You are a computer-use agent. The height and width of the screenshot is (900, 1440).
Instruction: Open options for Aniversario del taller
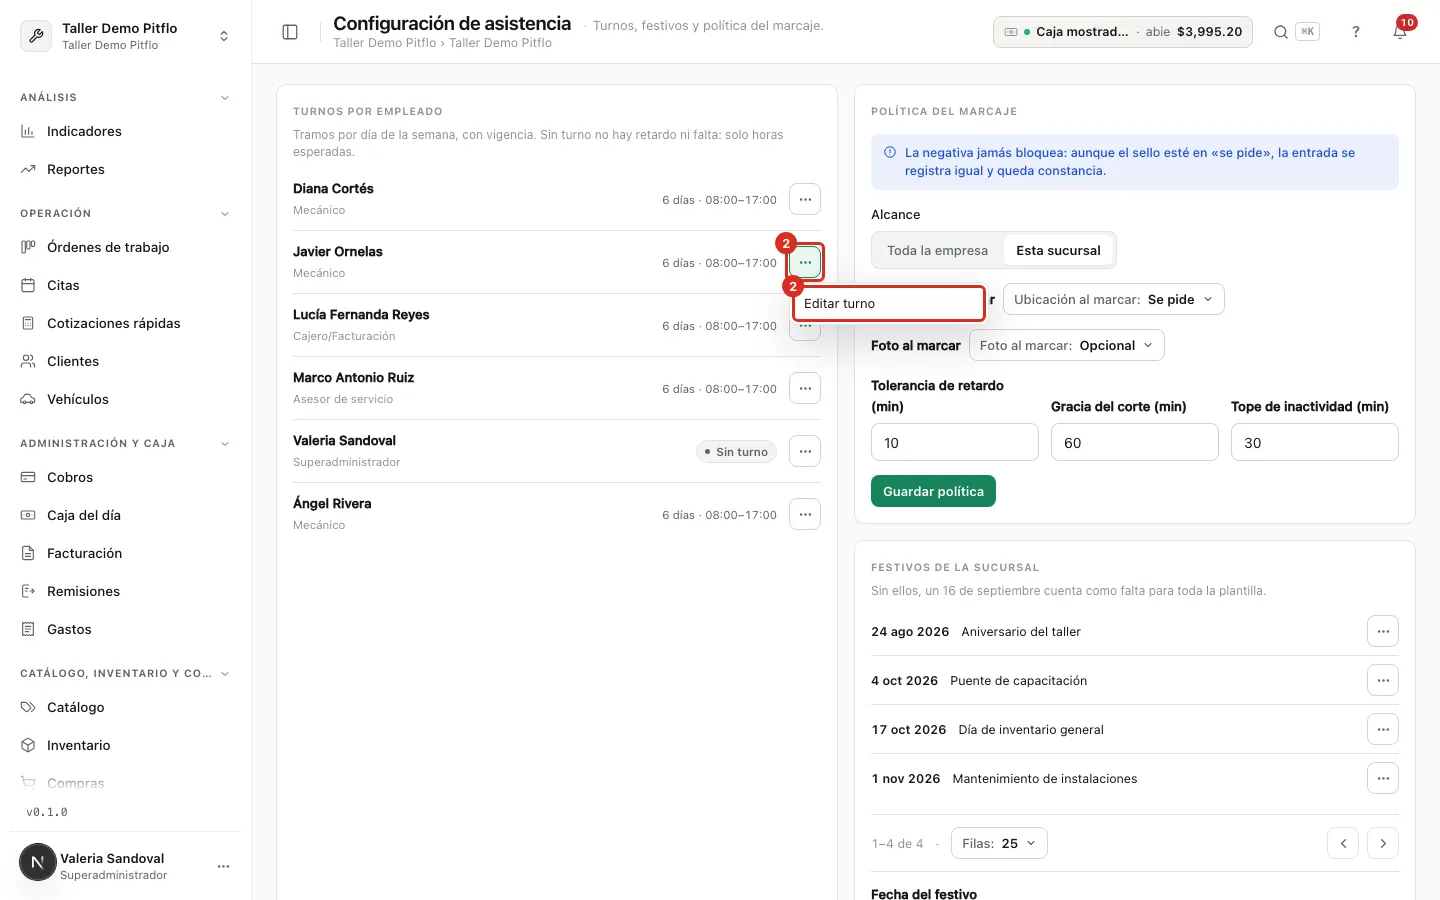click(1383, 631)
